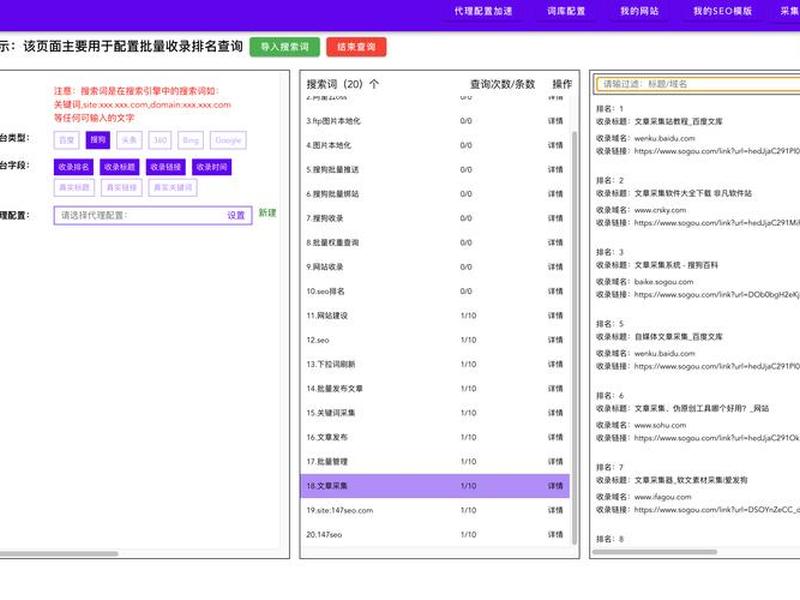Click rank 5 title 自媒体文章采集_百度文库
This screenshot has width=800, height=600.
(x=678, y=337)
